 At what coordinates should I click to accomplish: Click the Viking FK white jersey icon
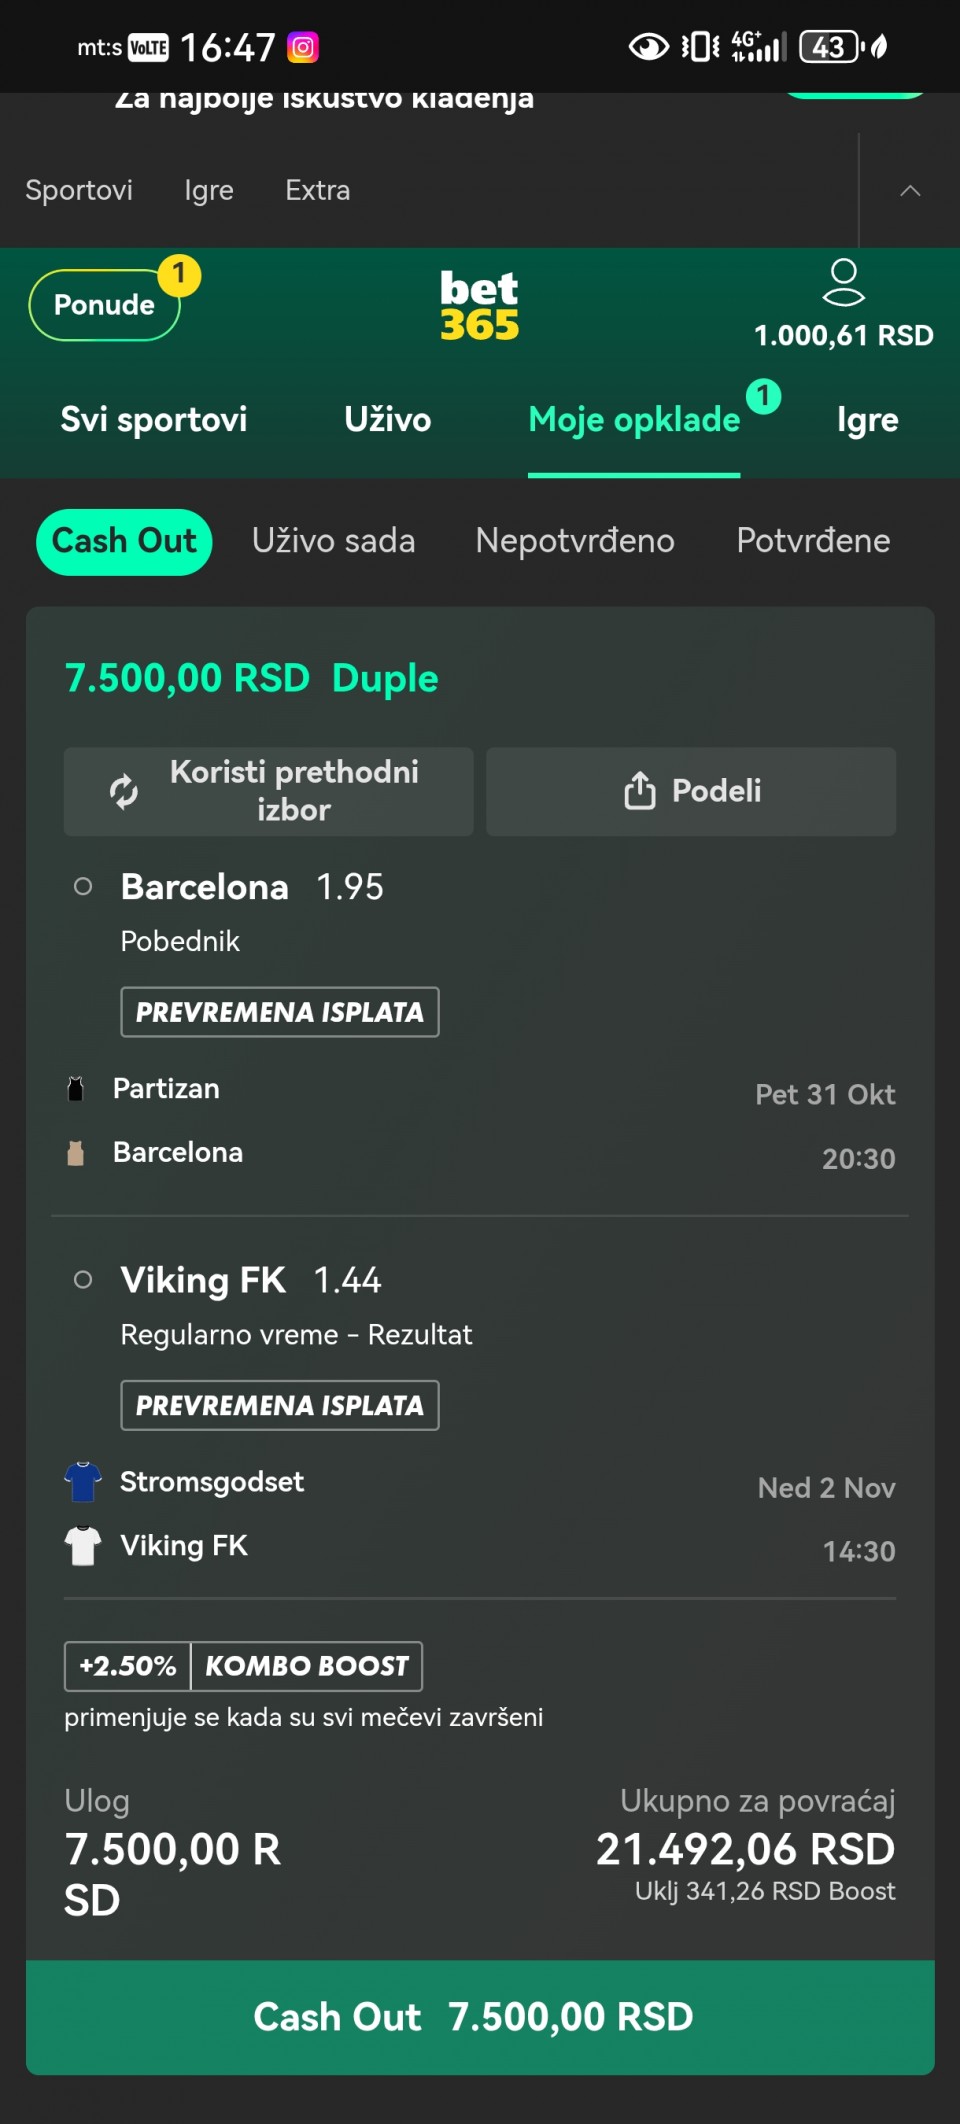(83, 1546)
